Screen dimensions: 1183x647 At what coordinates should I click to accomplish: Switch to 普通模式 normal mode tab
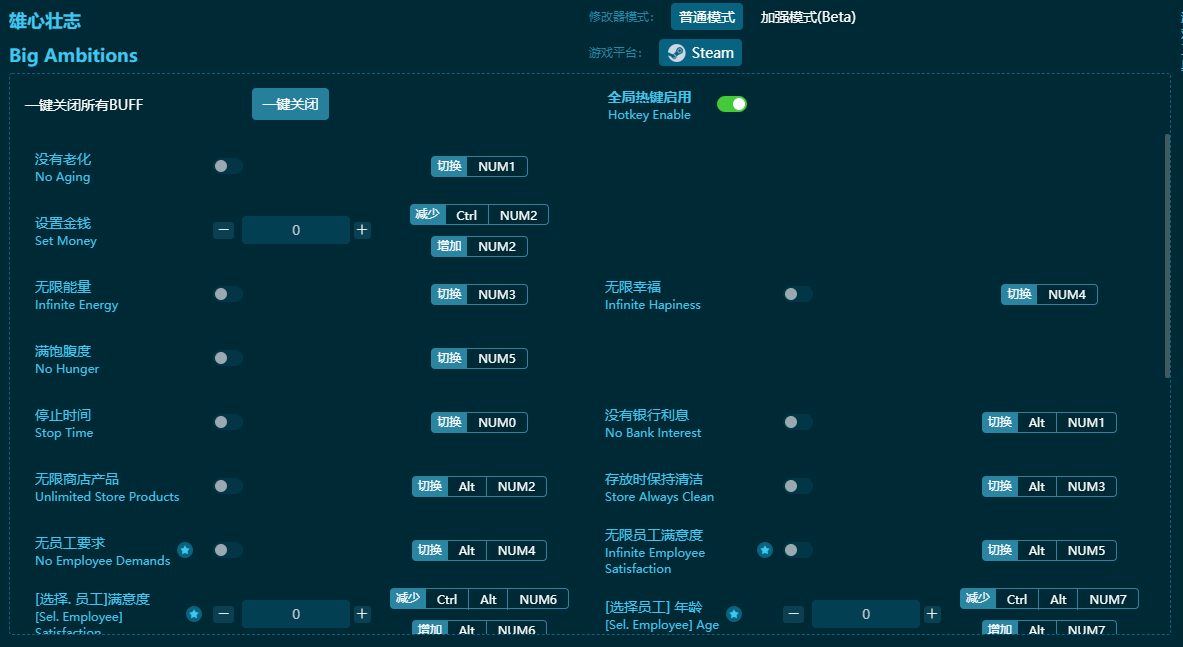[x=706, y=17]
